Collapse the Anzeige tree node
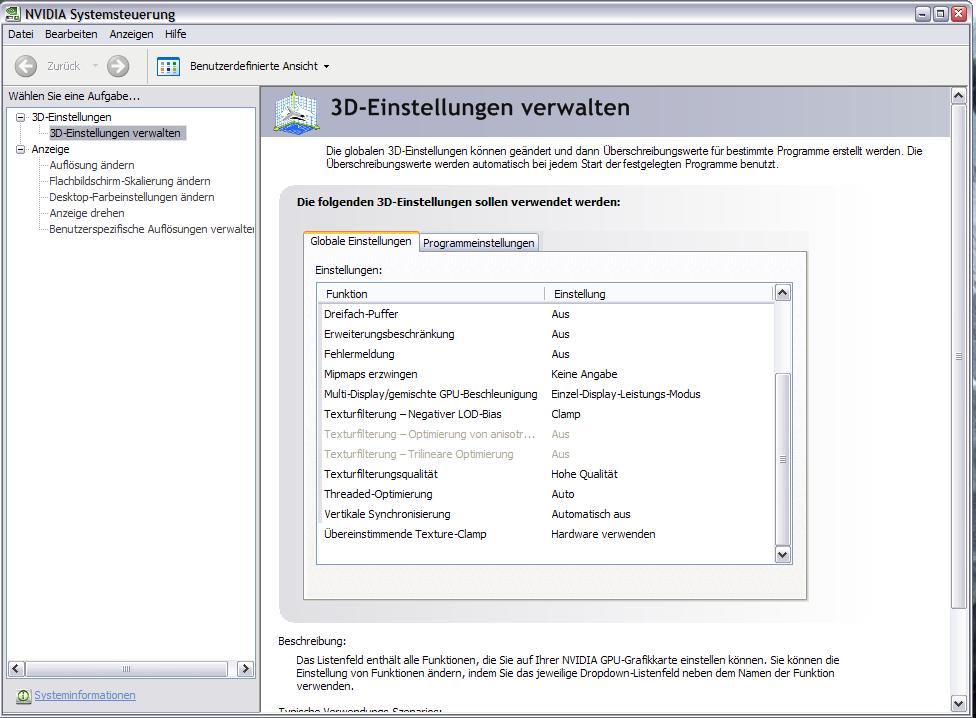 (20, 149)
